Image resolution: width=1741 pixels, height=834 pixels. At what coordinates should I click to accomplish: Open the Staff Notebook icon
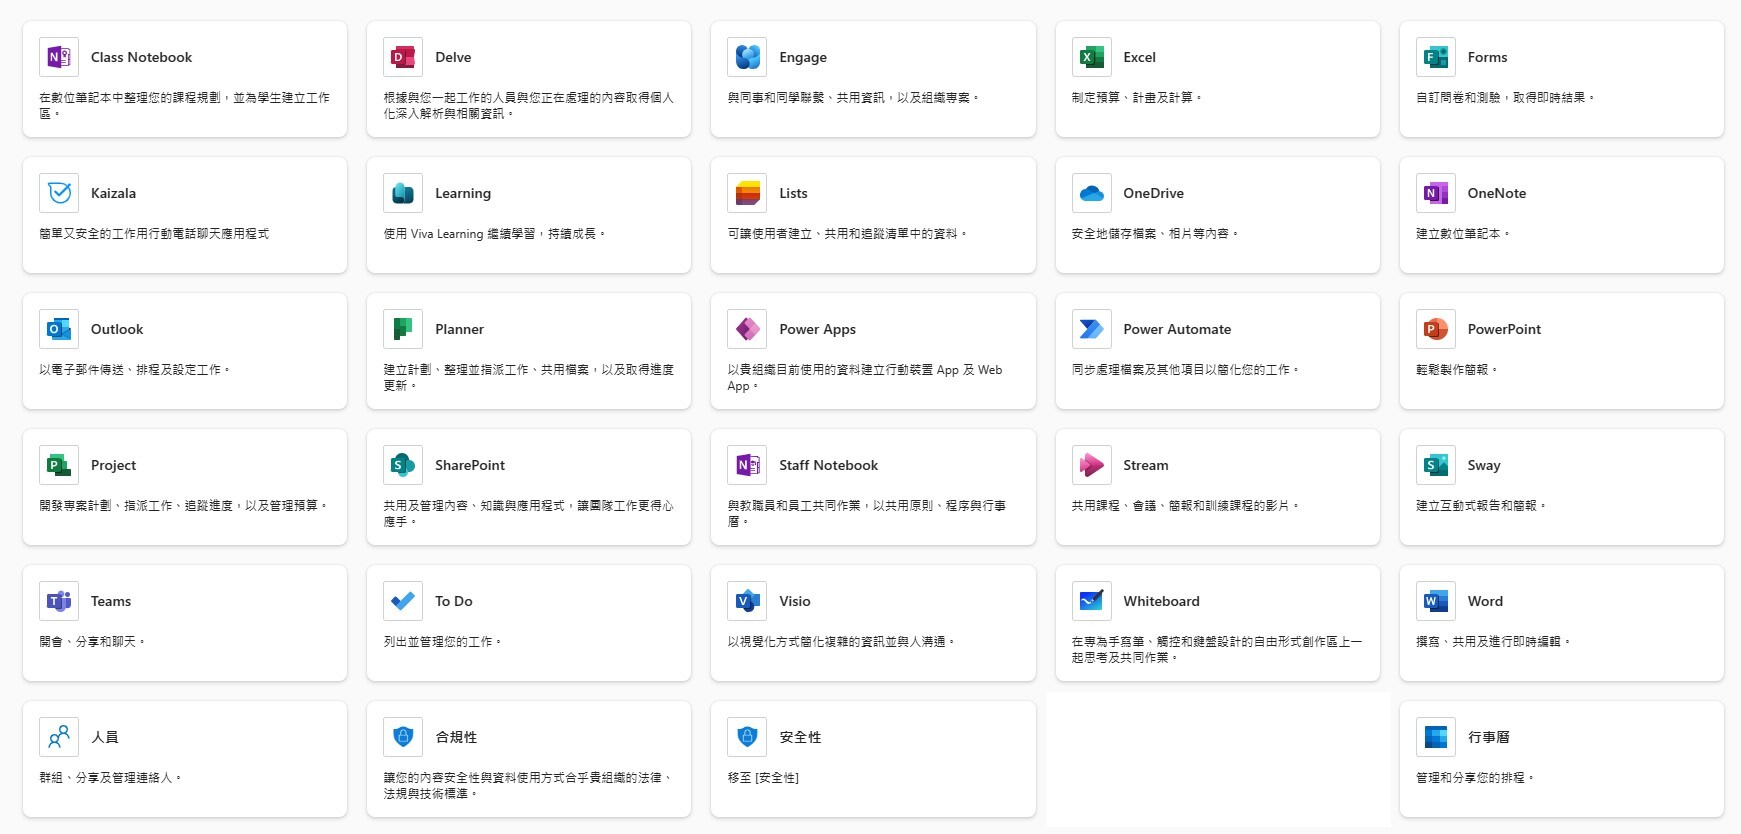[x=747, y=465]
